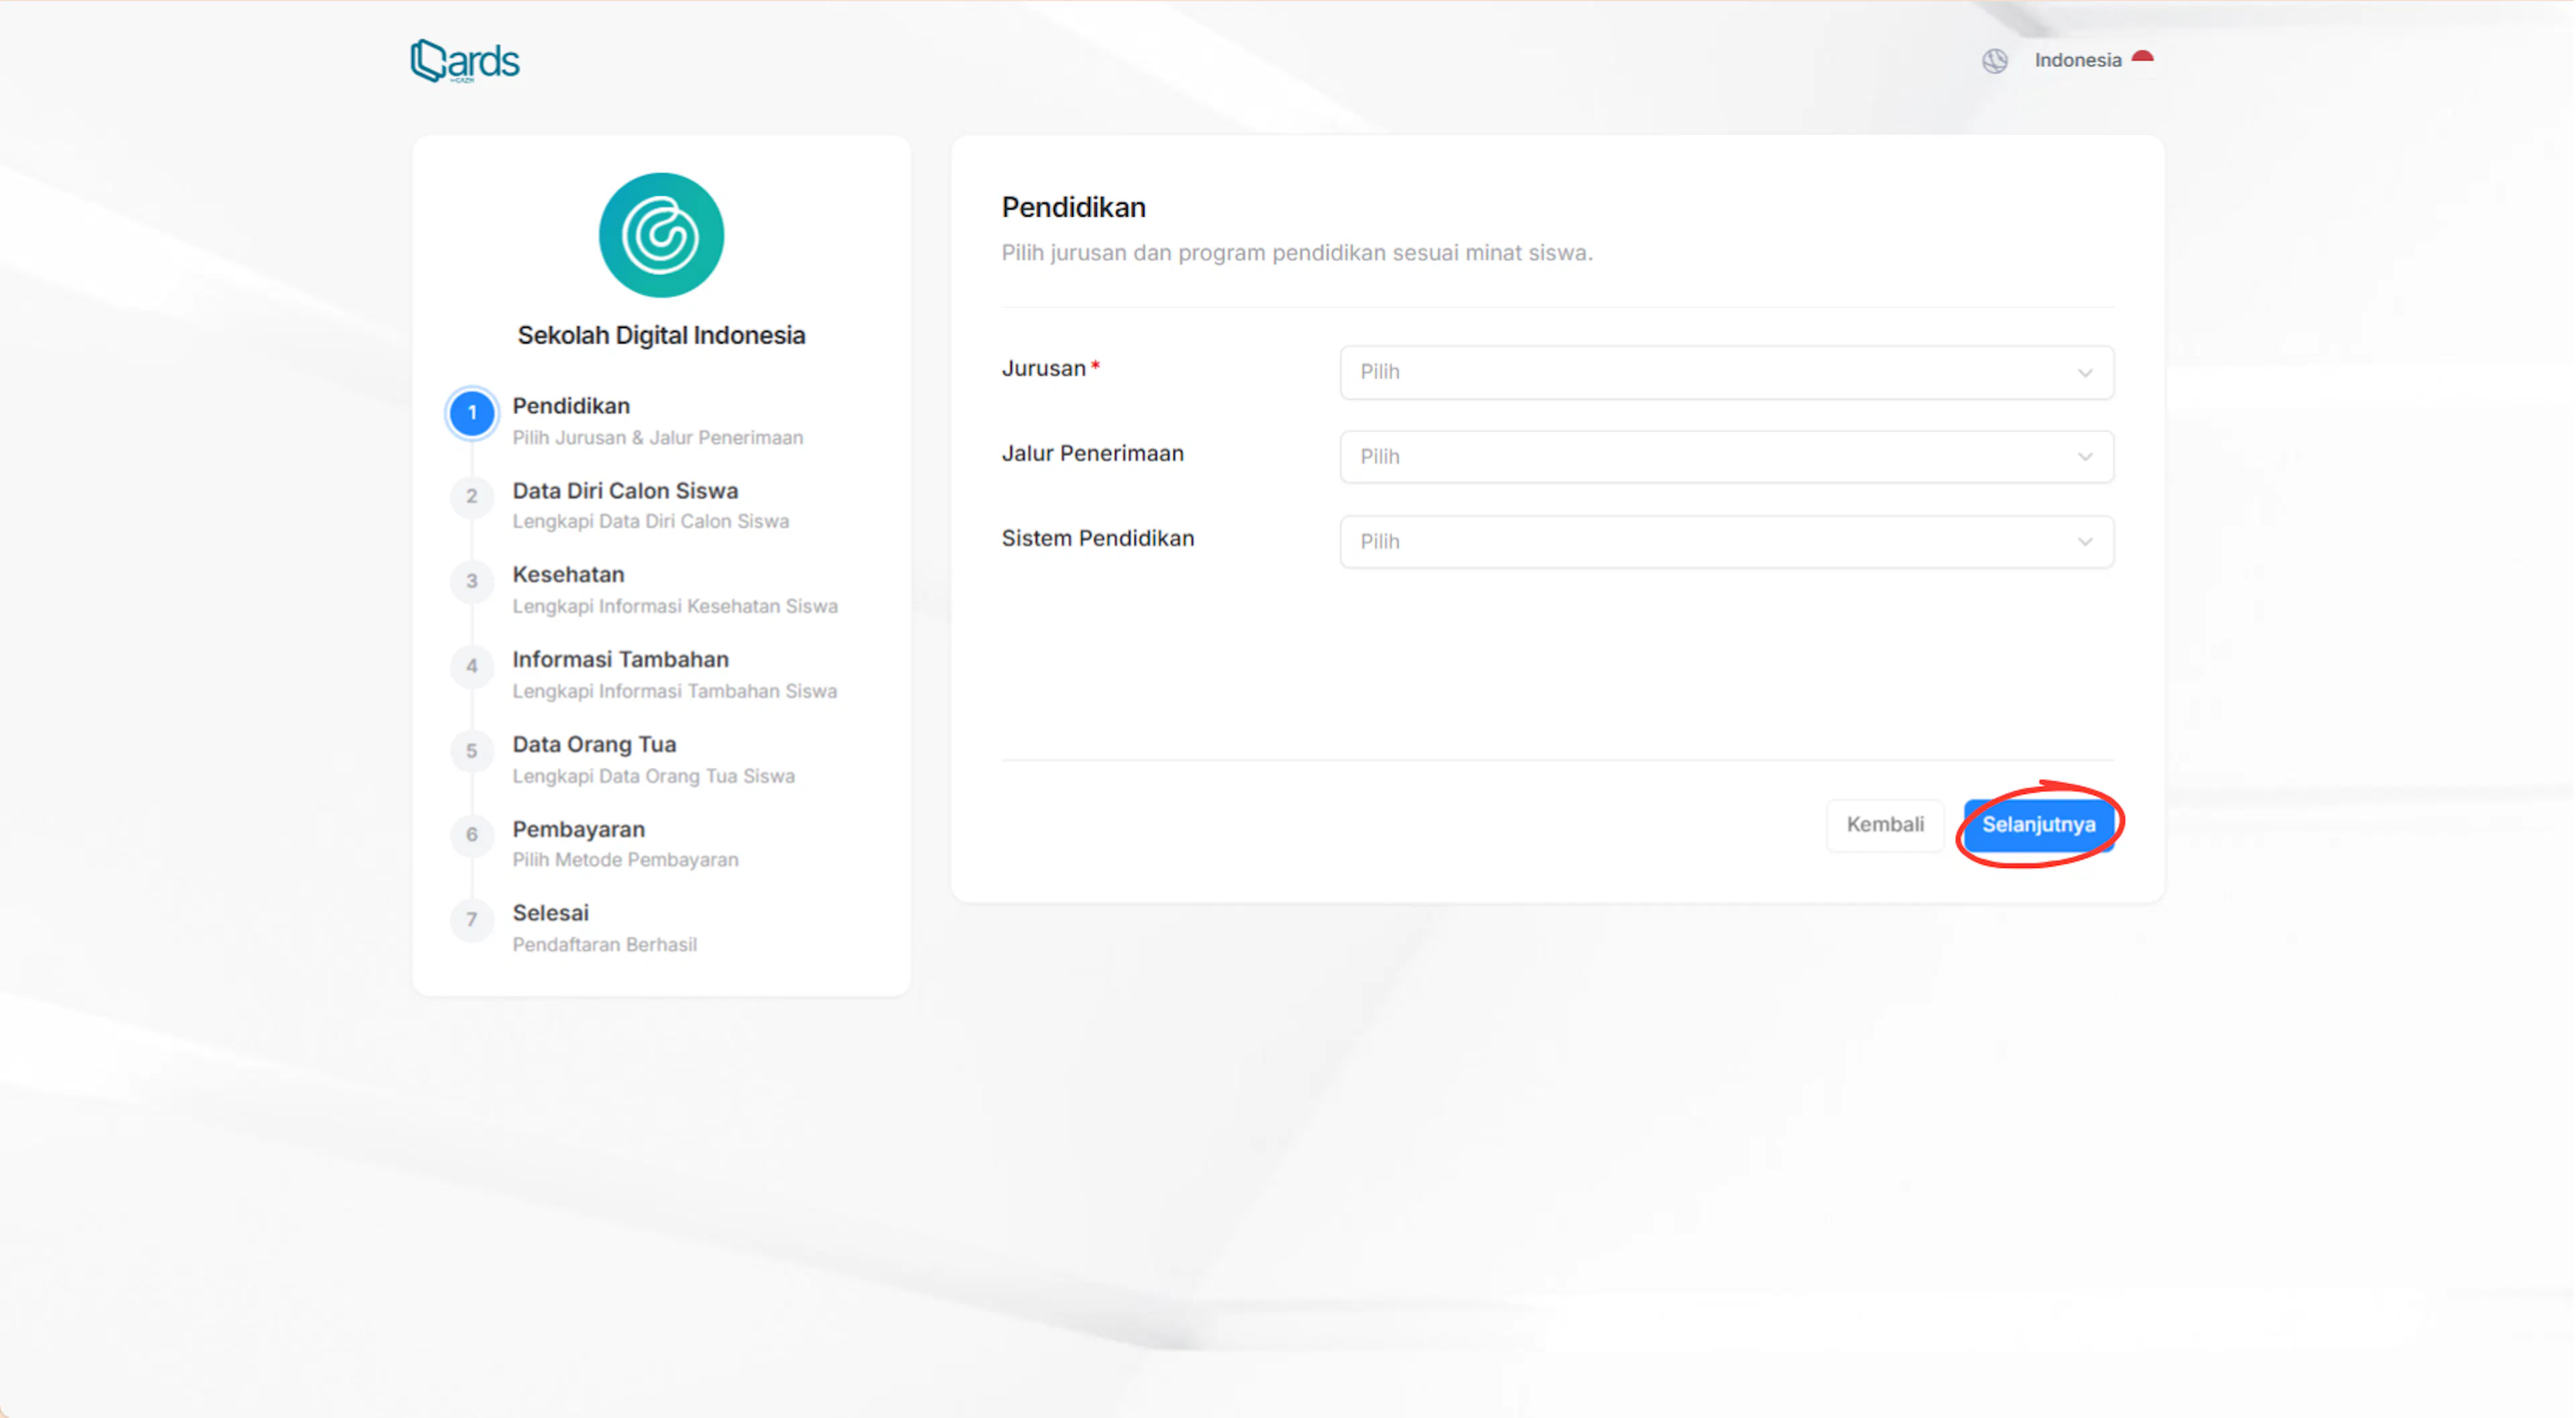The image size is (2576, 1418).
Task: Click the Jurusan field label
Action: [x=1044, y=369]
